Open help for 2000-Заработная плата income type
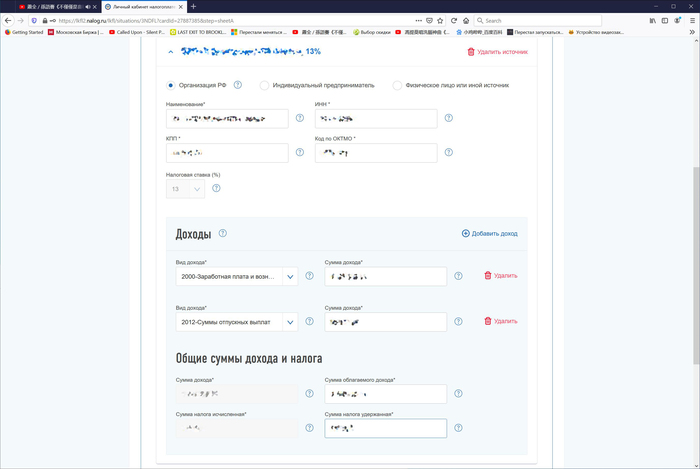Screen dimensions: 700x469 point(309,276)
